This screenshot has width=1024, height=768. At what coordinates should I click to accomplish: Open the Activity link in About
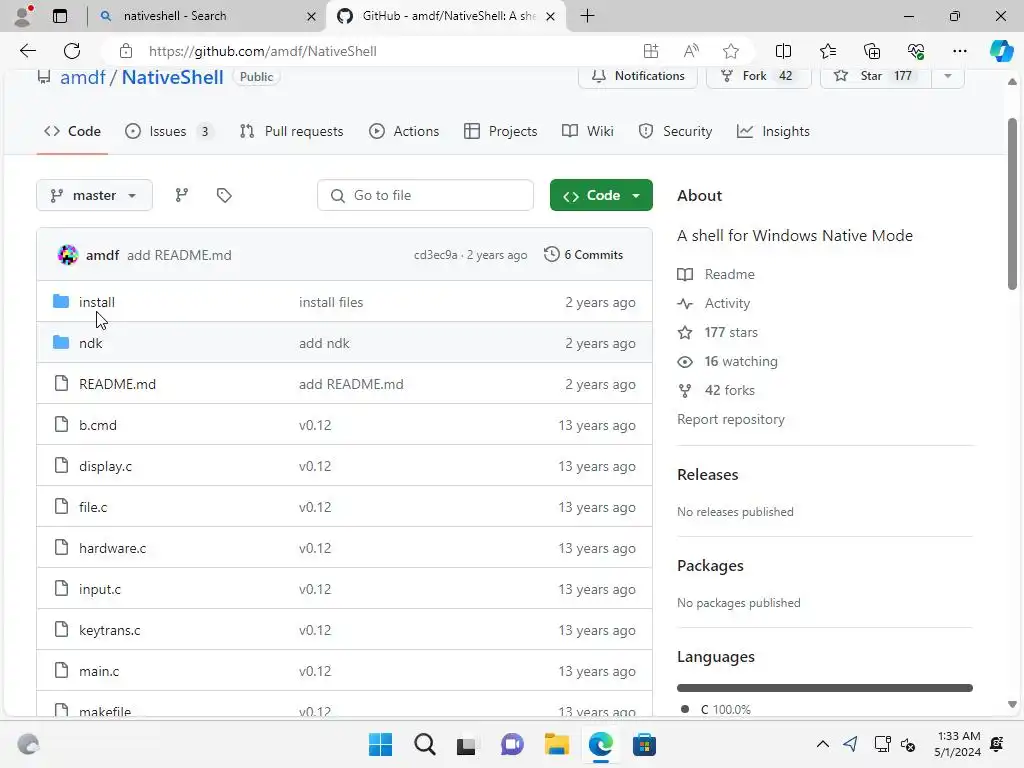click(x=714, y=303)
